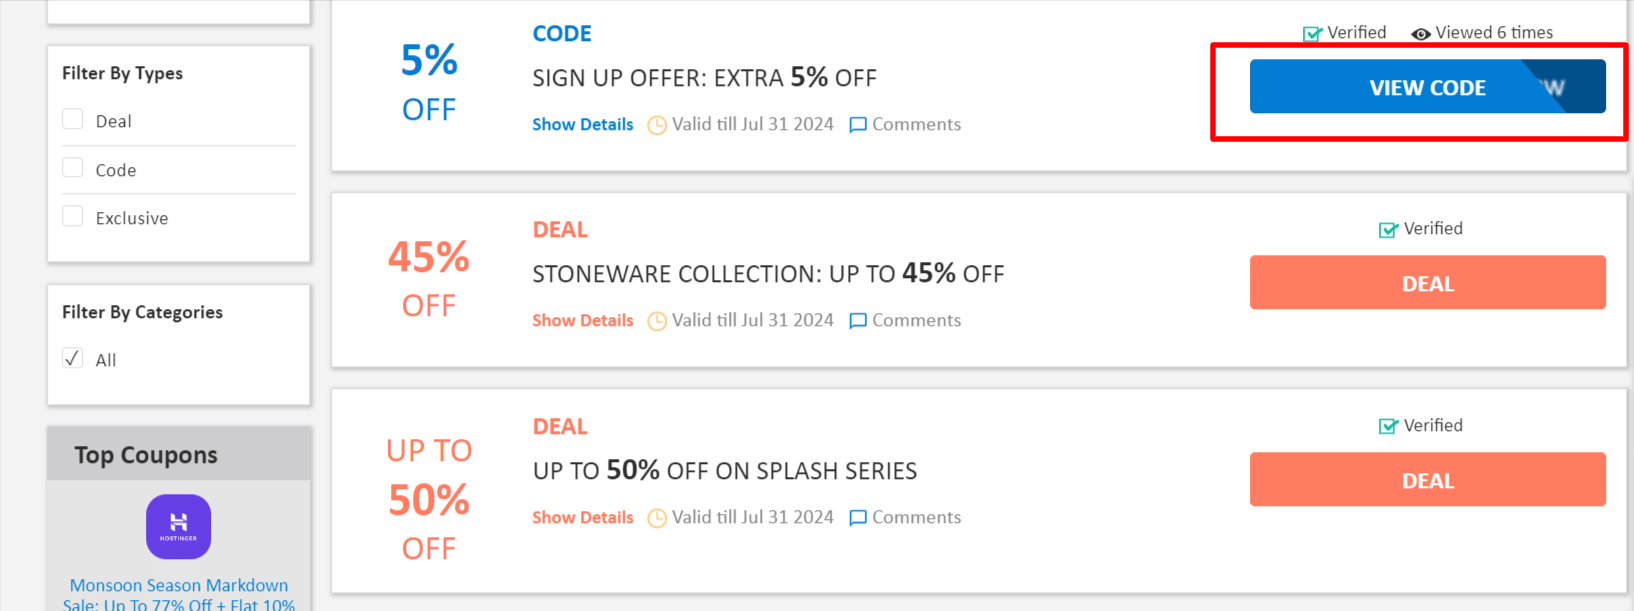Click comment icon on Splash Series deal
1634x611 pixels.
tap(857, 518)
